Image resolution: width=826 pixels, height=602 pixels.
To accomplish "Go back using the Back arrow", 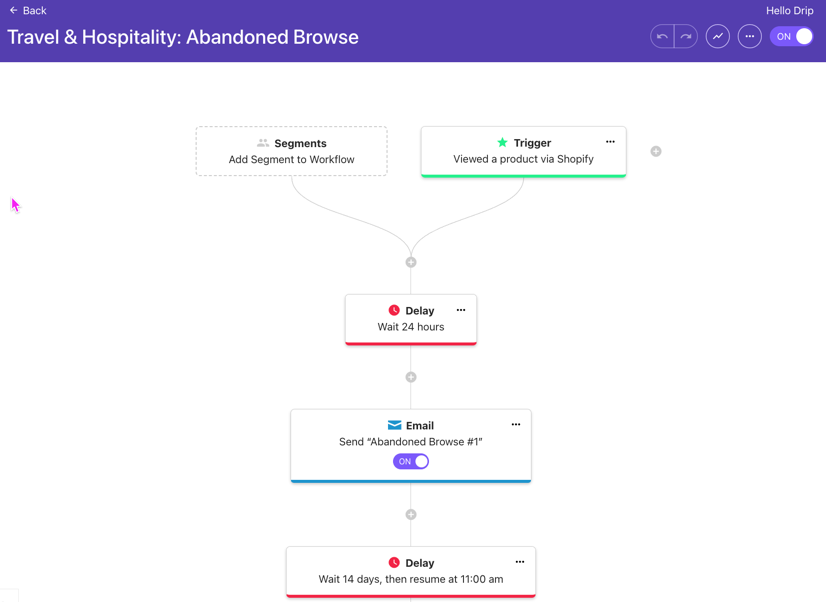I will 27,11.
